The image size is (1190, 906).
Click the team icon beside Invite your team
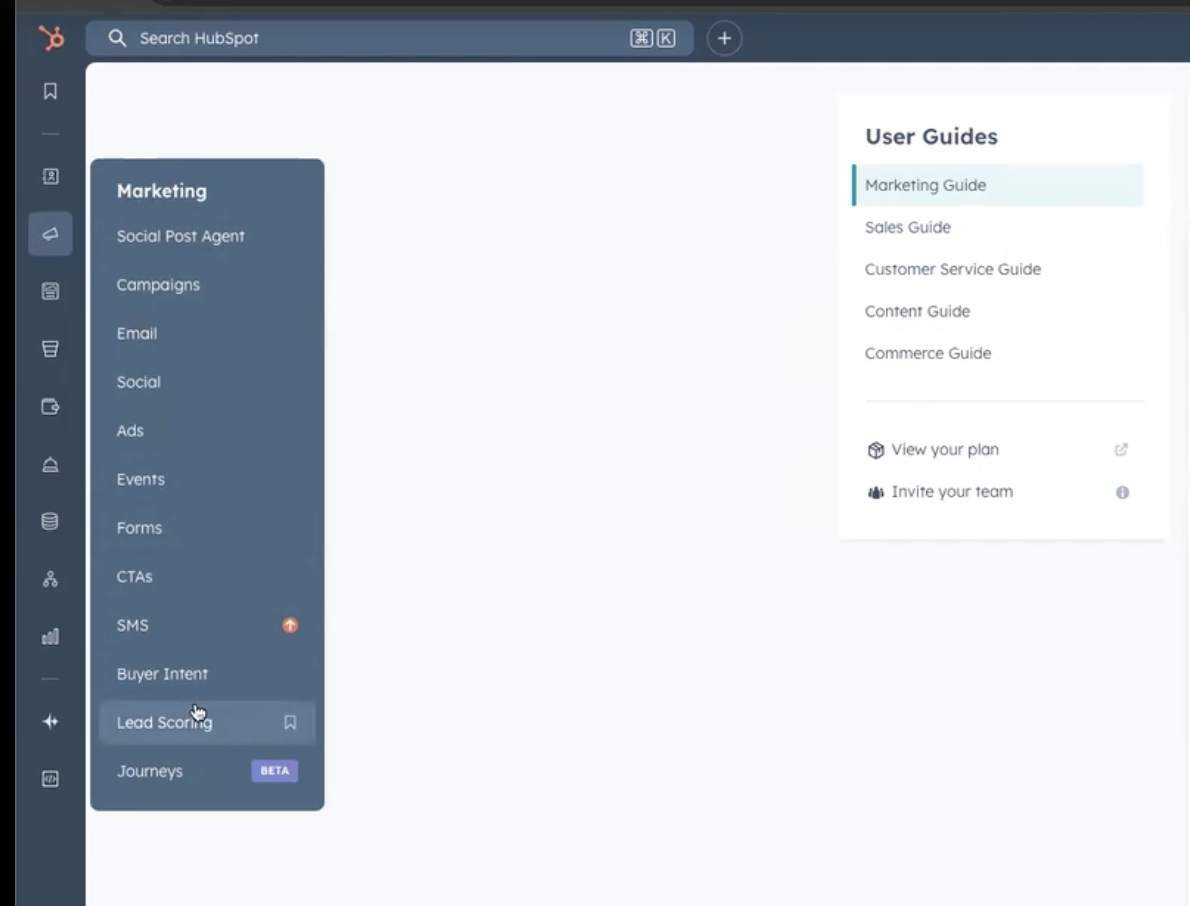click(x=876, y=492)
